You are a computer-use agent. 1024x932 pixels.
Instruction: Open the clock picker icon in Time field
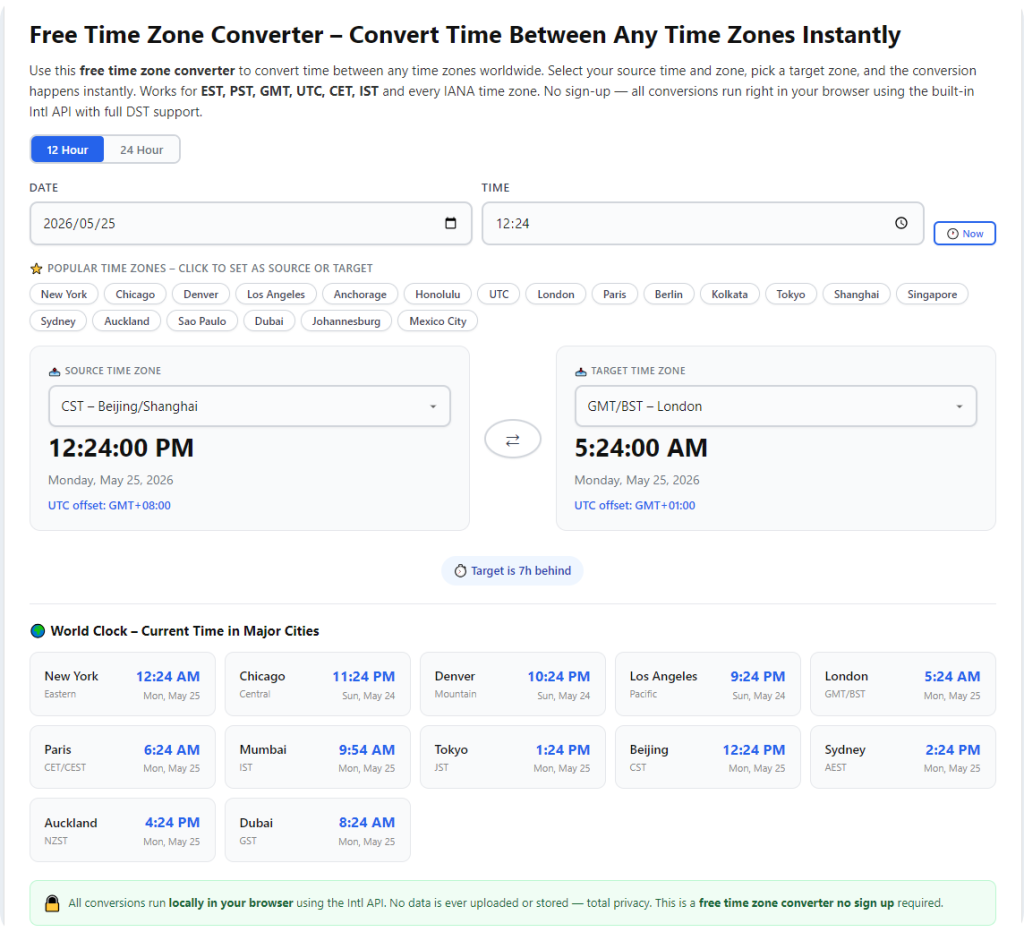tap(901, 223)
